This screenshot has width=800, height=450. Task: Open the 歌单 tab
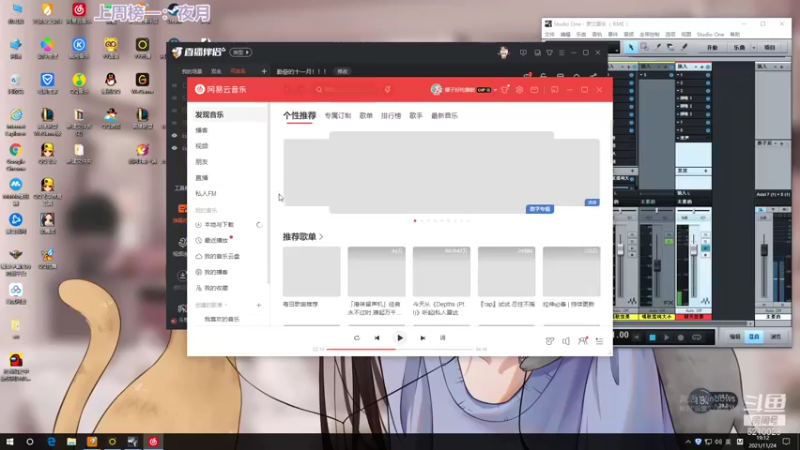click(366, 116)
